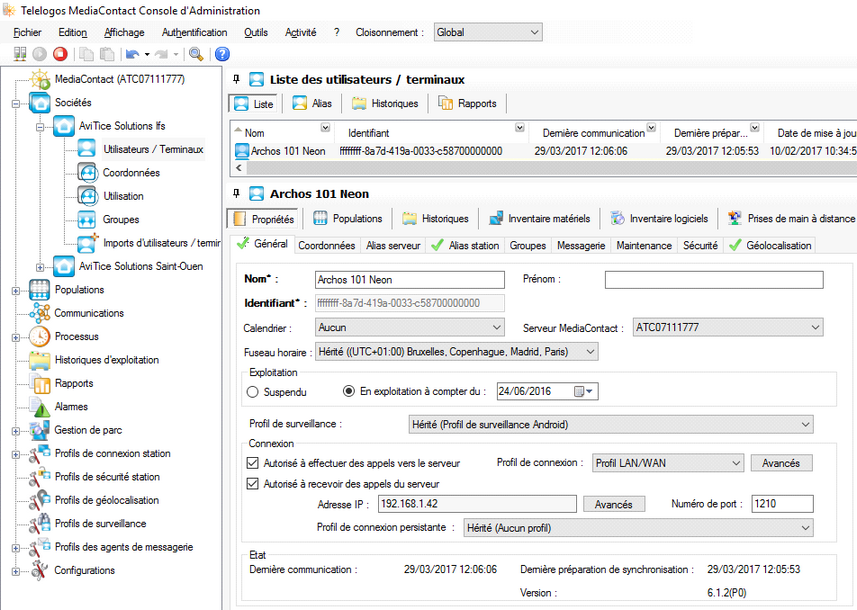Expand the Configurations tree node
857x610 pixels.
[16, 571]
